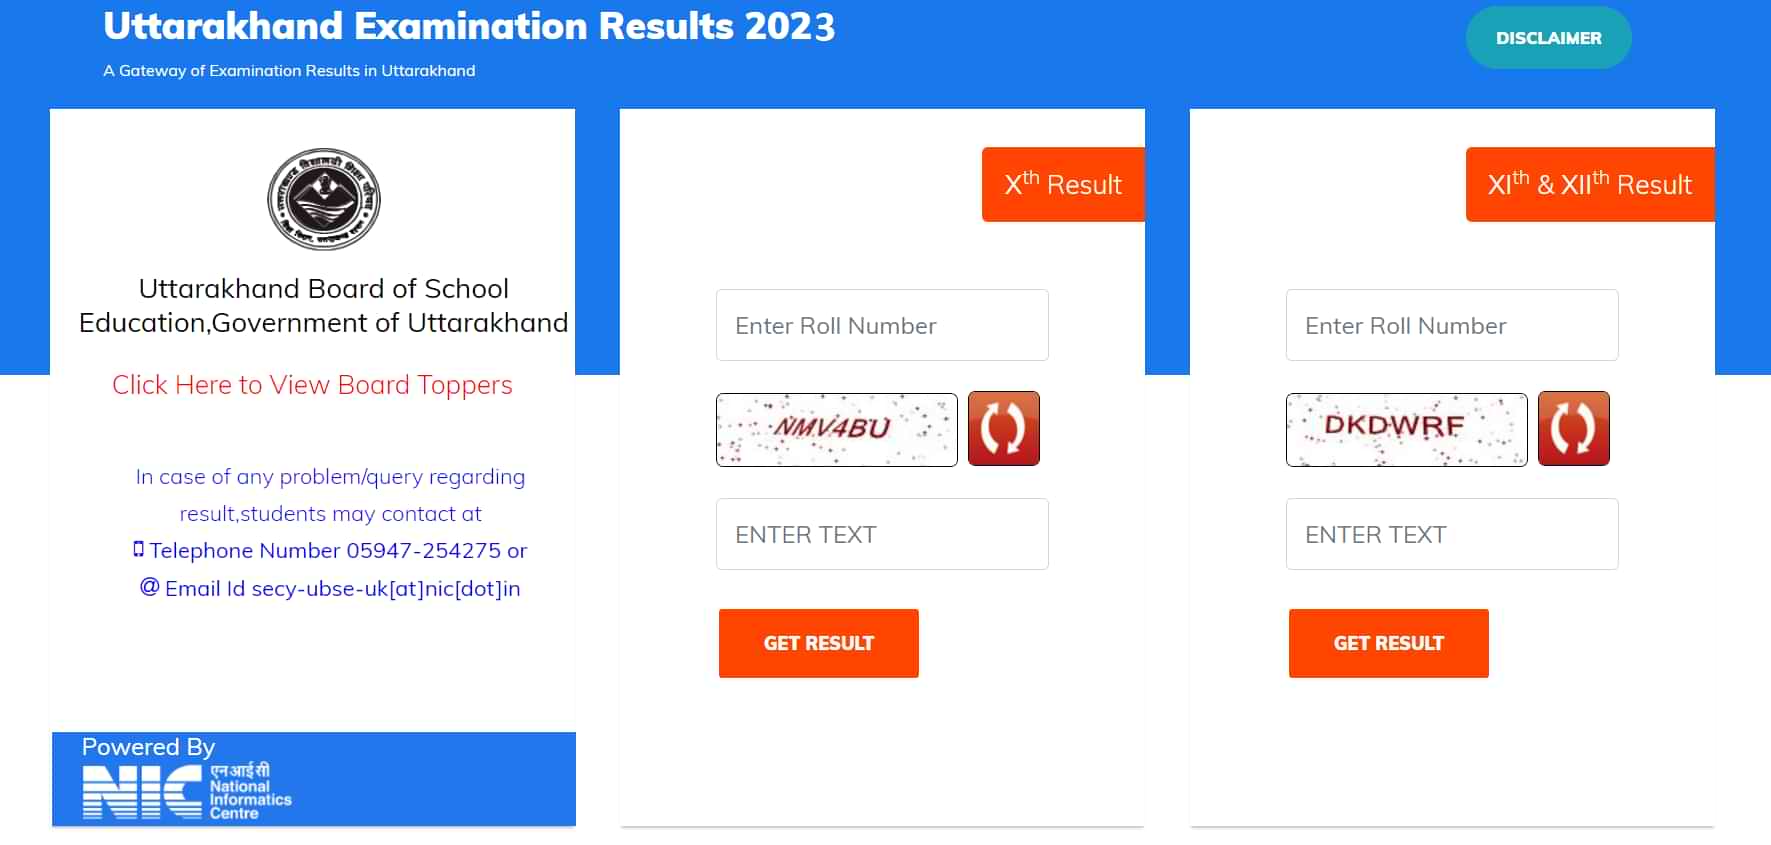The height and width of the screenshot is (845, 1771).
Task: Click GET RESULT for Xth Result
Action: (x=818, y=643)
